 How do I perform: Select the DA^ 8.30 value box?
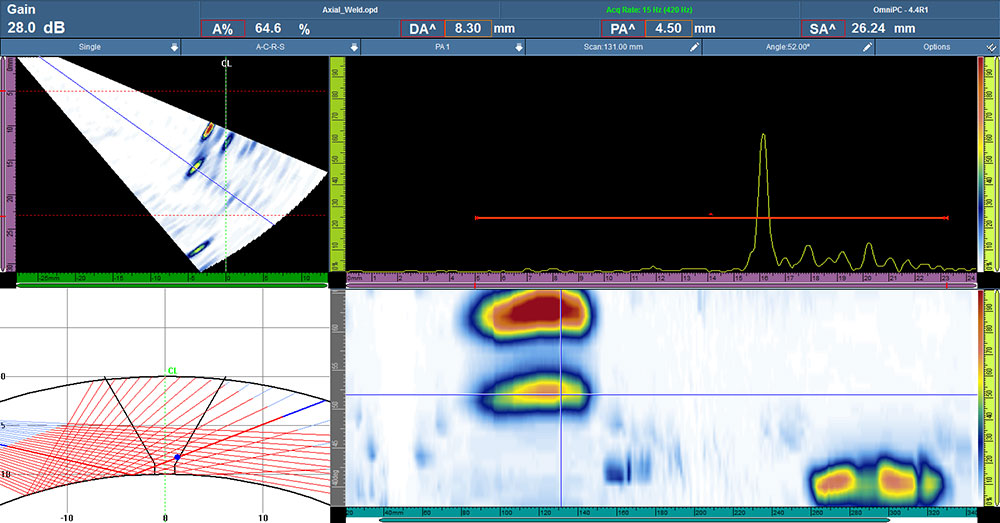467,29
